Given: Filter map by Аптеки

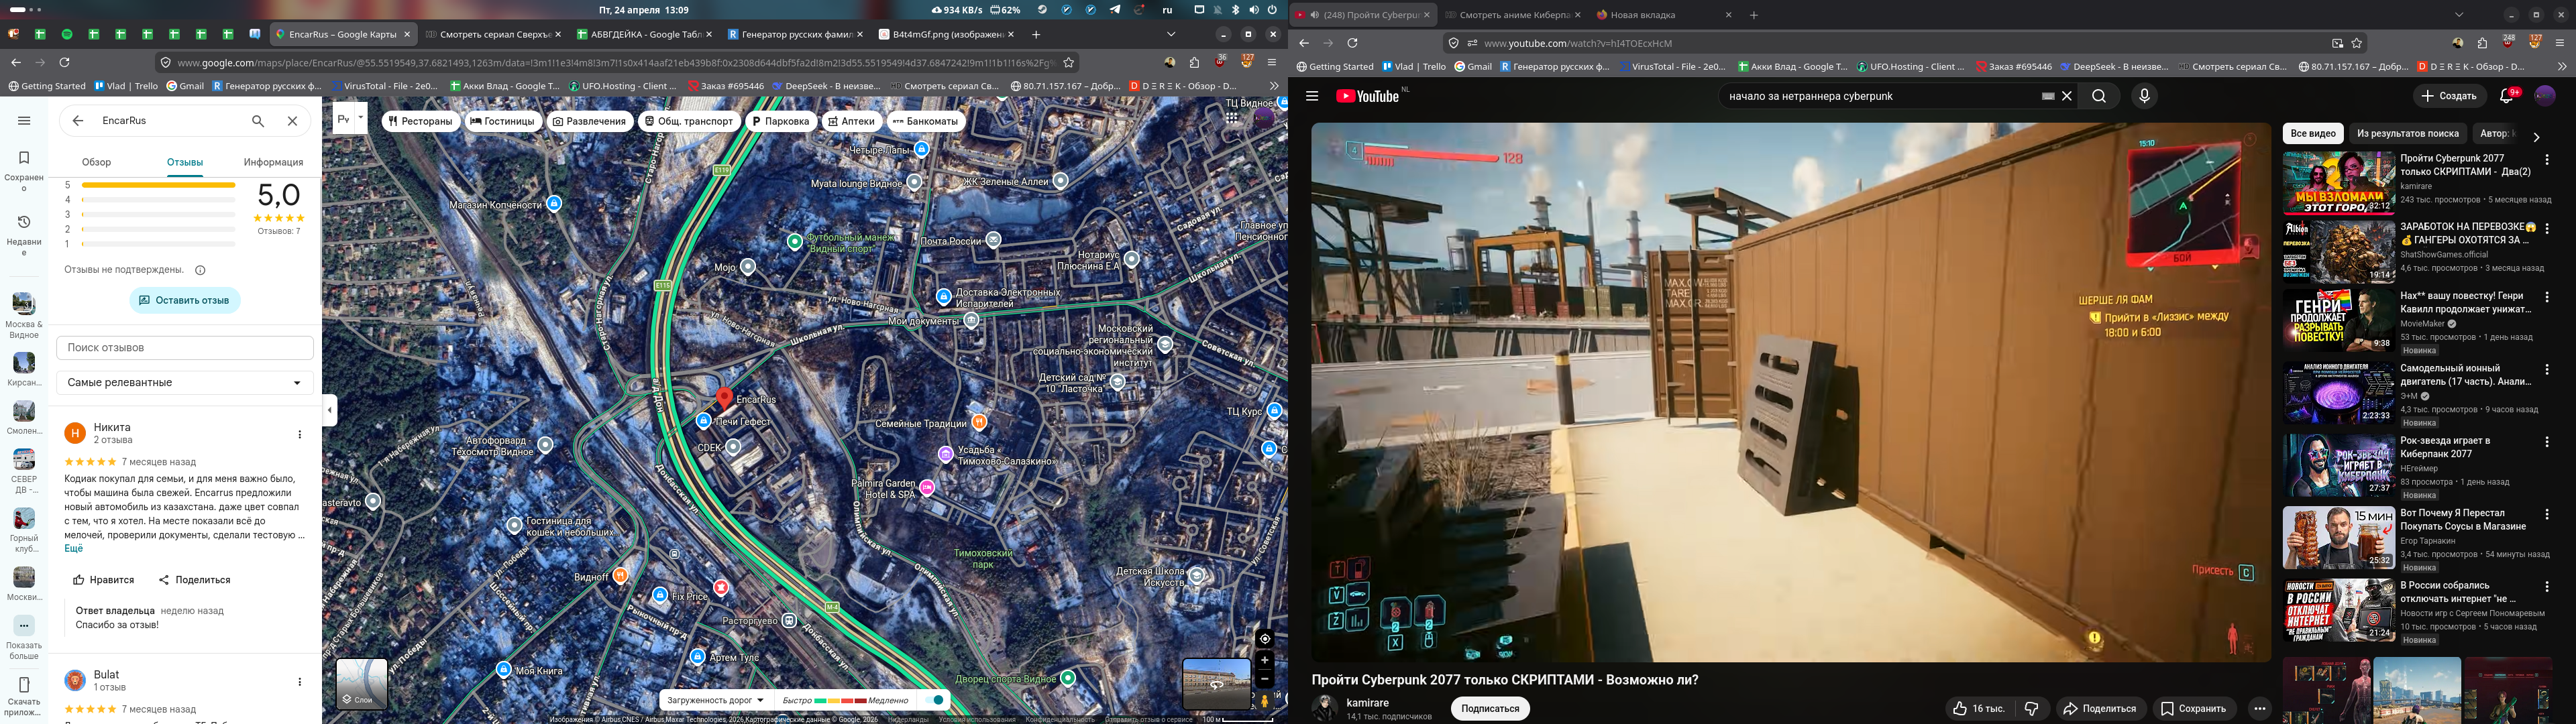Looking at the screenshot, I should (x=851, y=121).
